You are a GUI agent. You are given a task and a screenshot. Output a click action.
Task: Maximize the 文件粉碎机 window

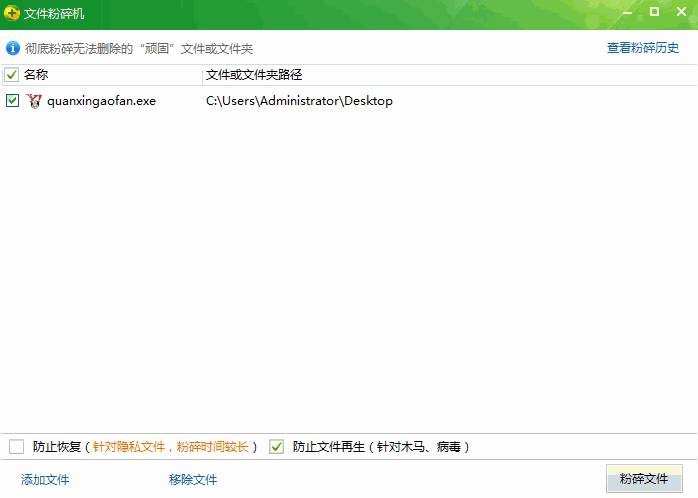[654, 12]
